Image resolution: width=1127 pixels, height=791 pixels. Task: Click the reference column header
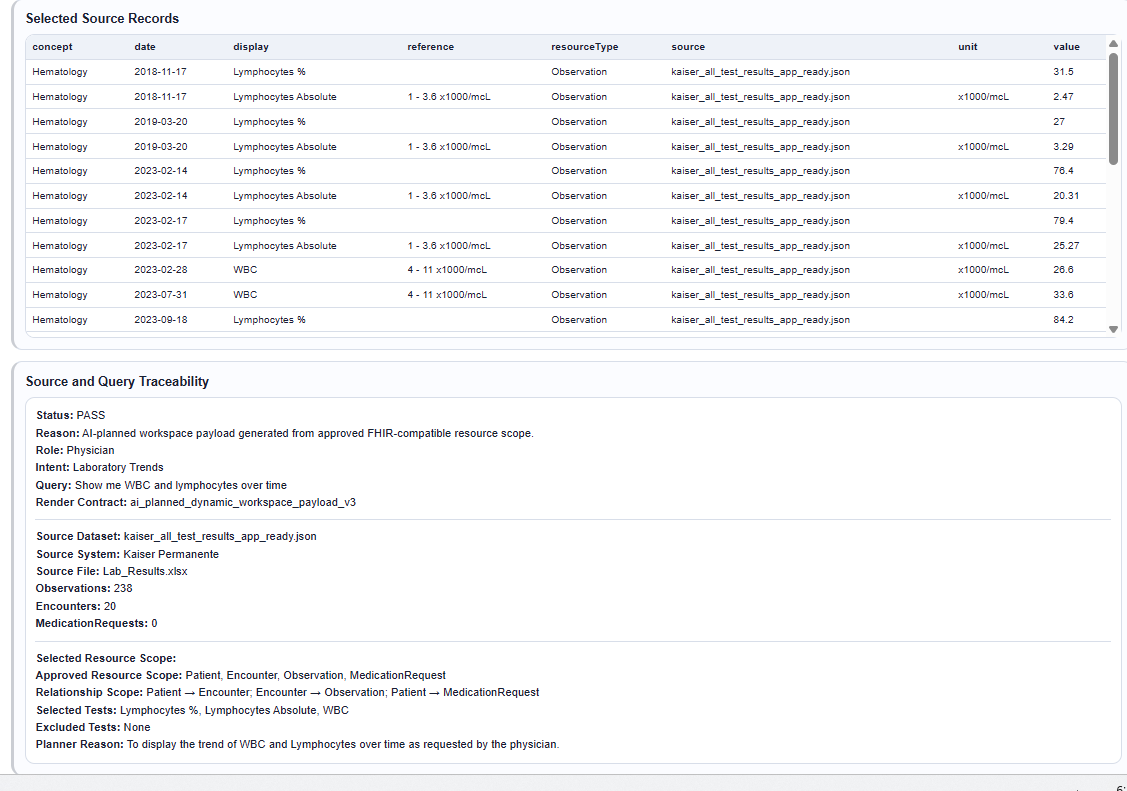pos(431,47)
